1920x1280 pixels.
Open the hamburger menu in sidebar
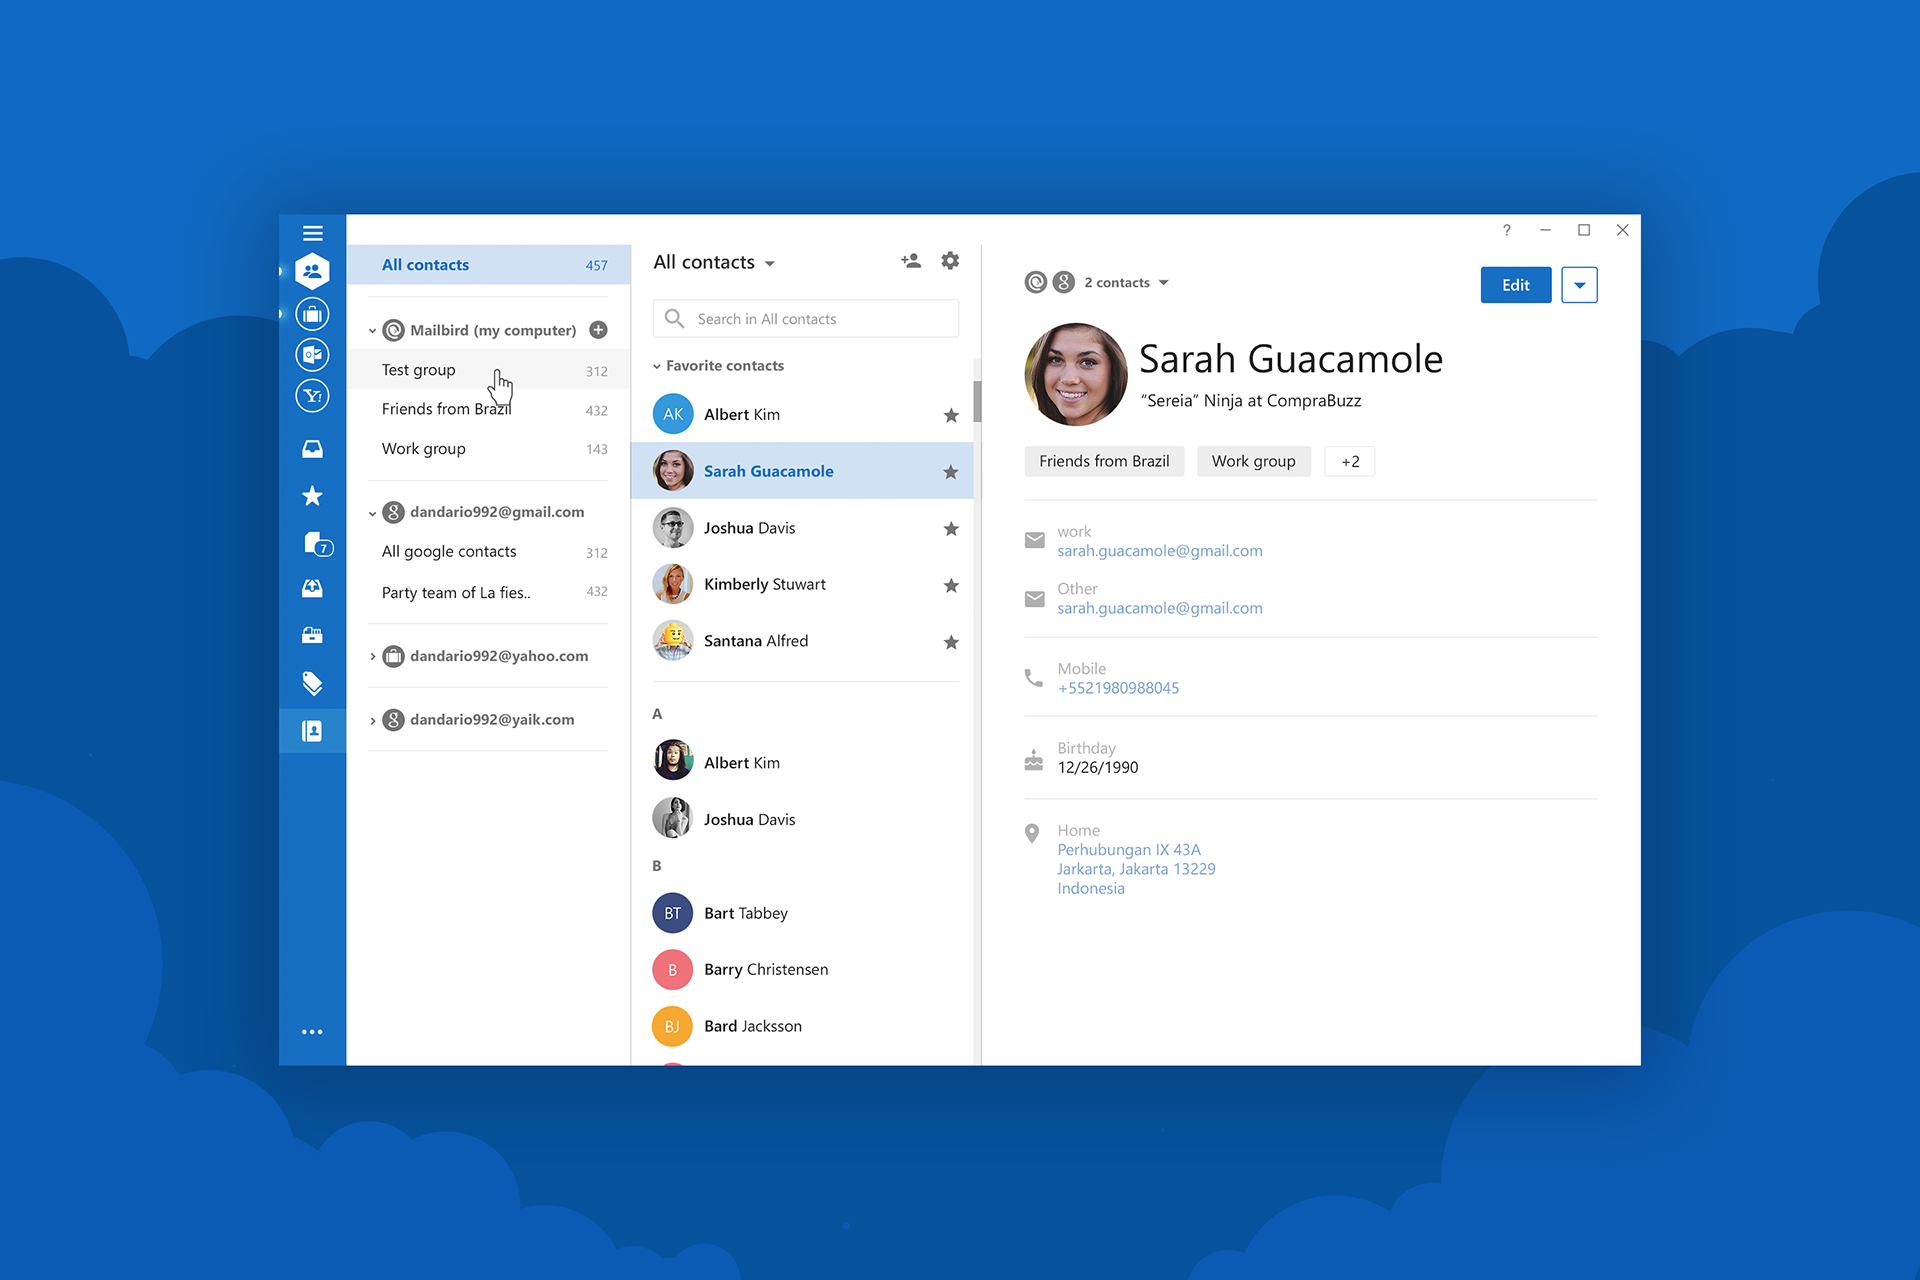click(312, 233)
